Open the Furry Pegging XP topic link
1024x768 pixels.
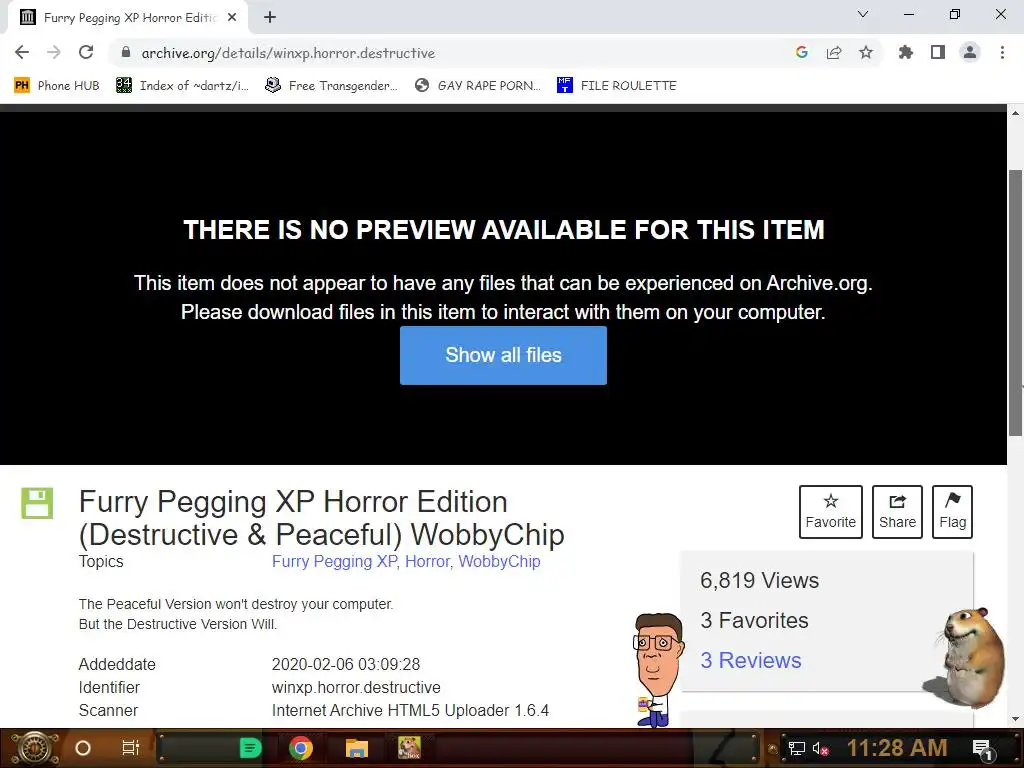pyautogui.click(x=334, y=562)
